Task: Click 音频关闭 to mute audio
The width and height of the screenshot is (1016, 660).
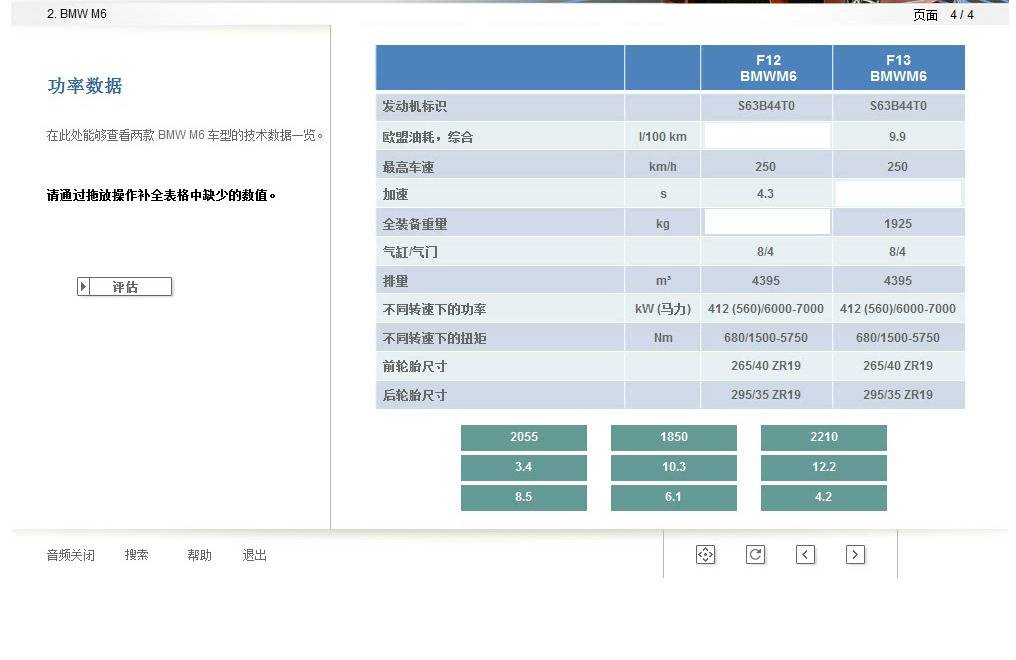Action: click(x=71, y=555)
